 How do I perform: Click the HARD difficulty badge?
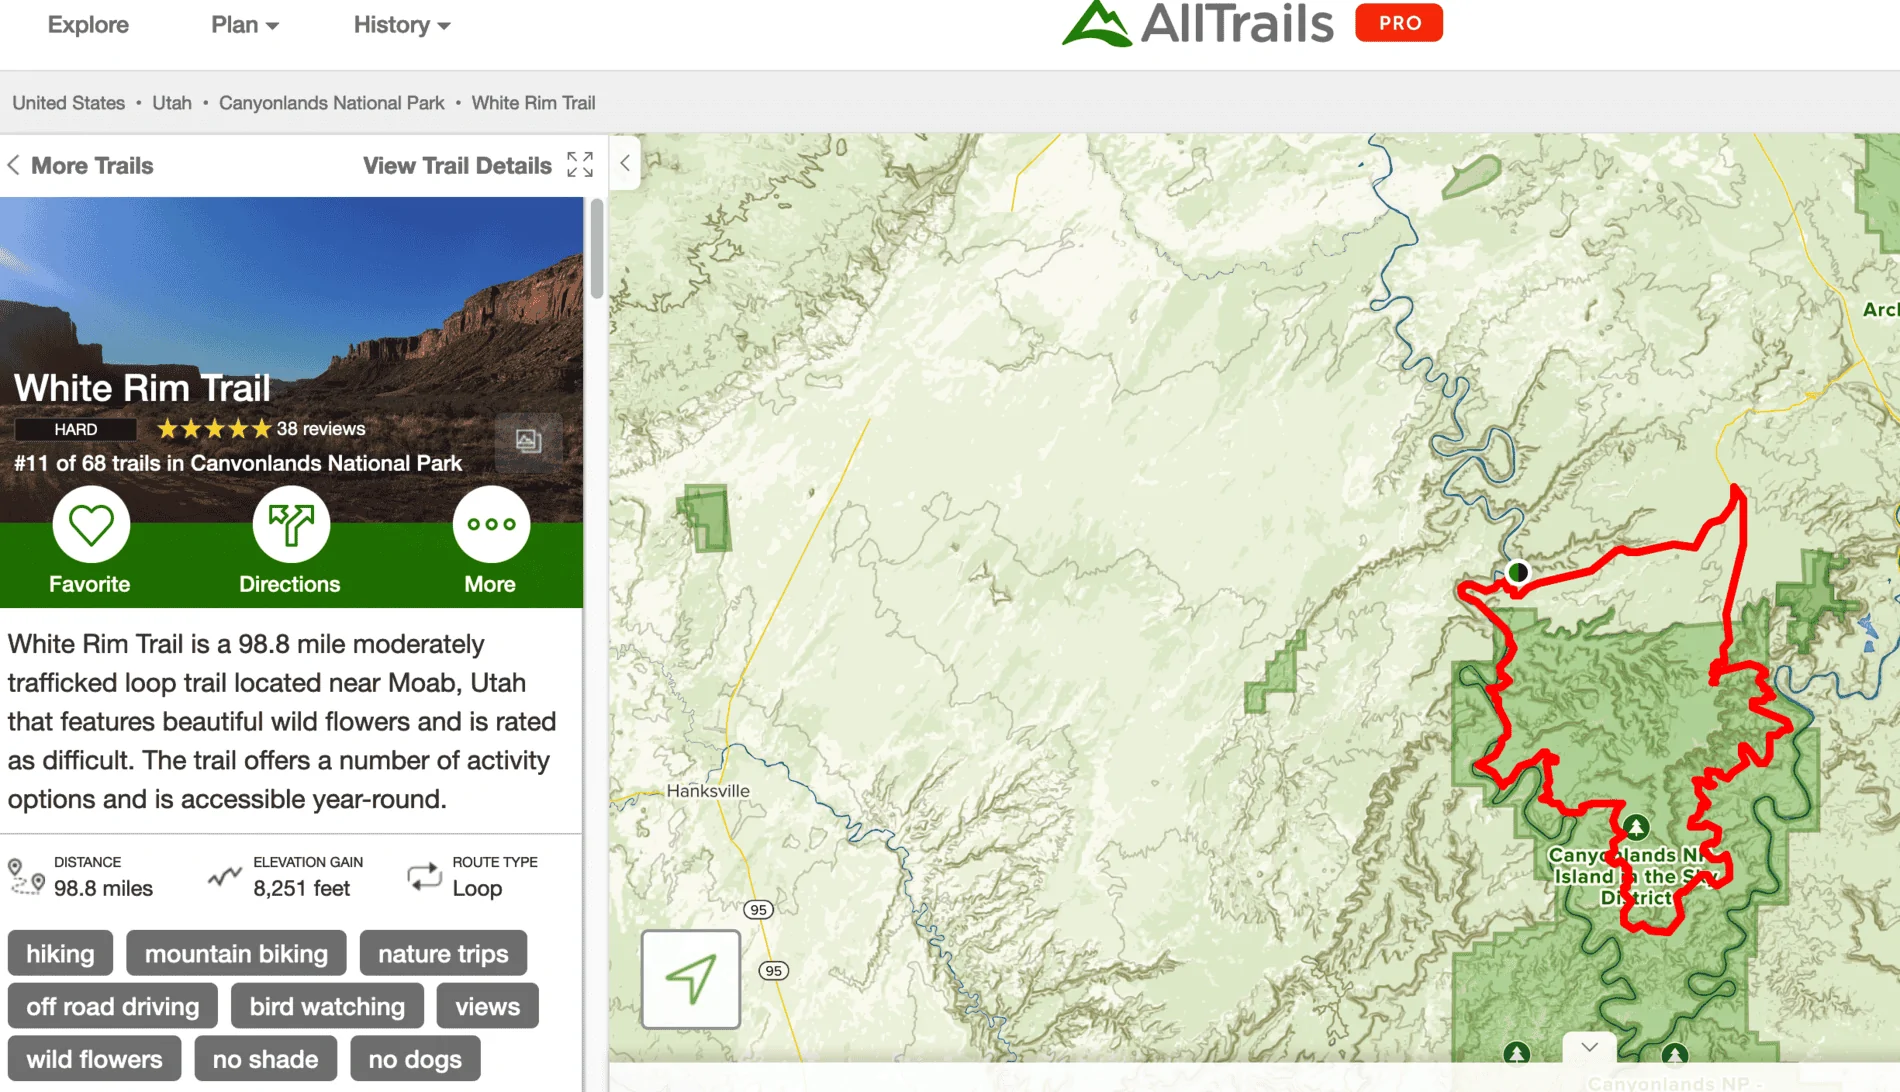coord(76,429)
